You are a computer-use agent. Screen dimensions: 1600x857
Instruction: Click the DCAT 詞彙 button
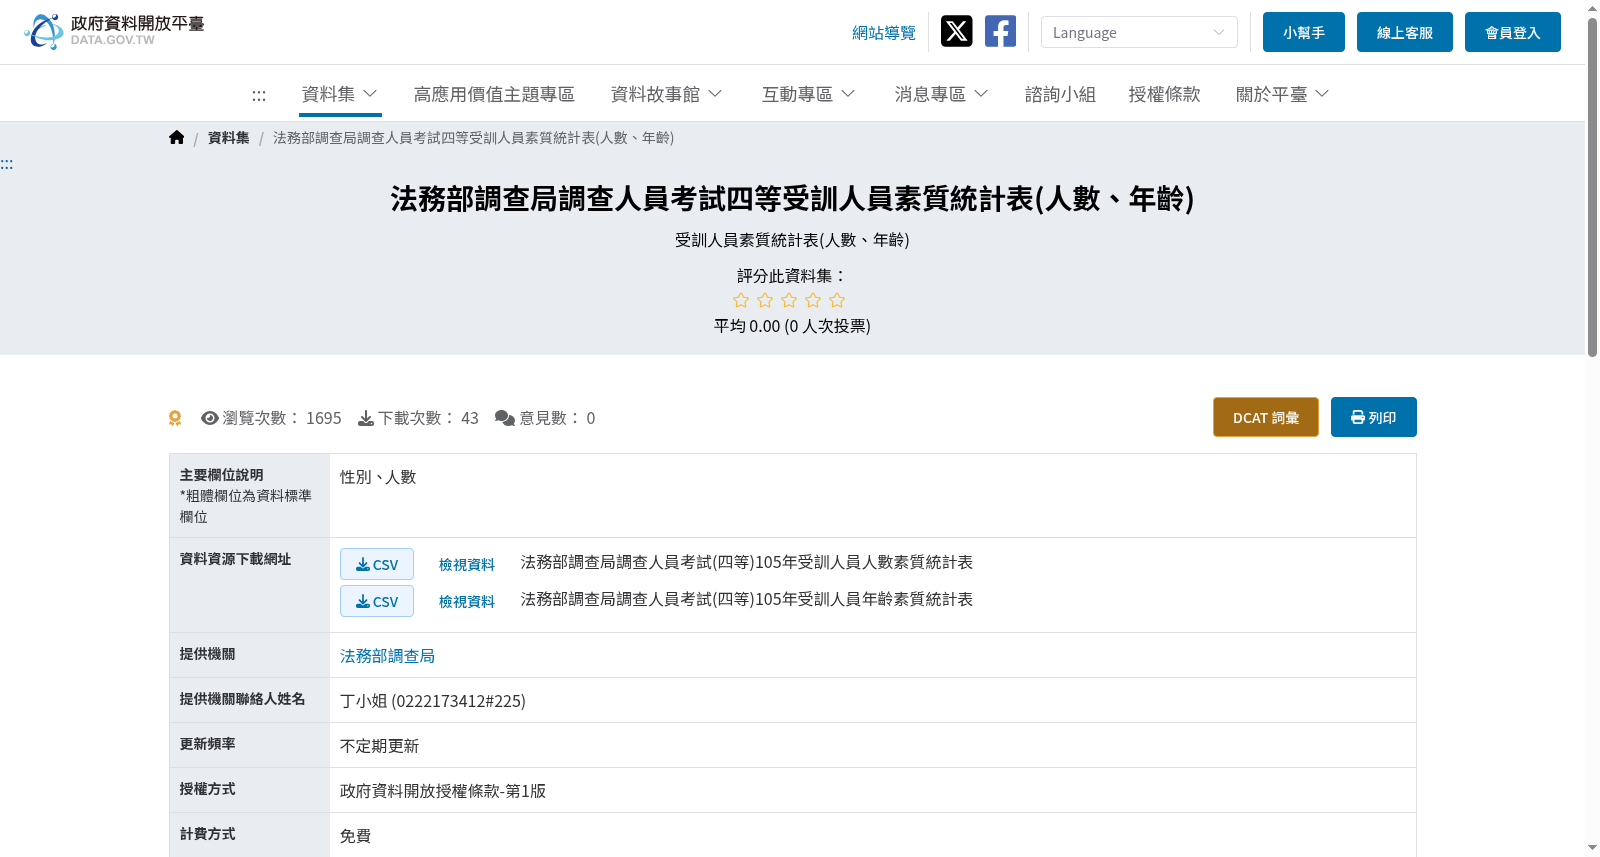(1266, 417)
